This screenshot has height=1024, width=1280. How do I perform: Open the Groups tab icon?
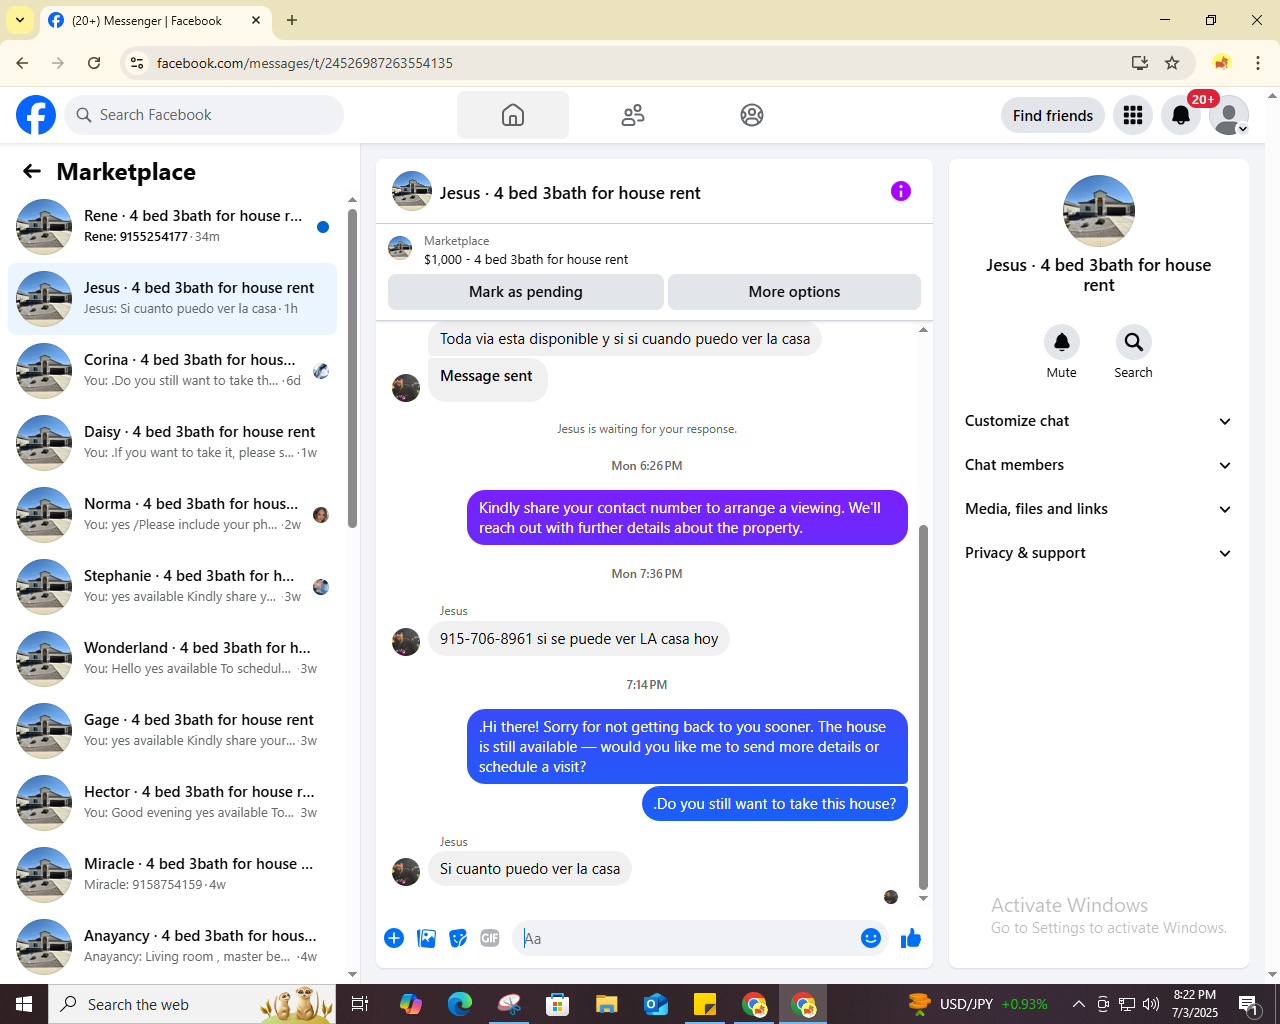pos(752,115)
